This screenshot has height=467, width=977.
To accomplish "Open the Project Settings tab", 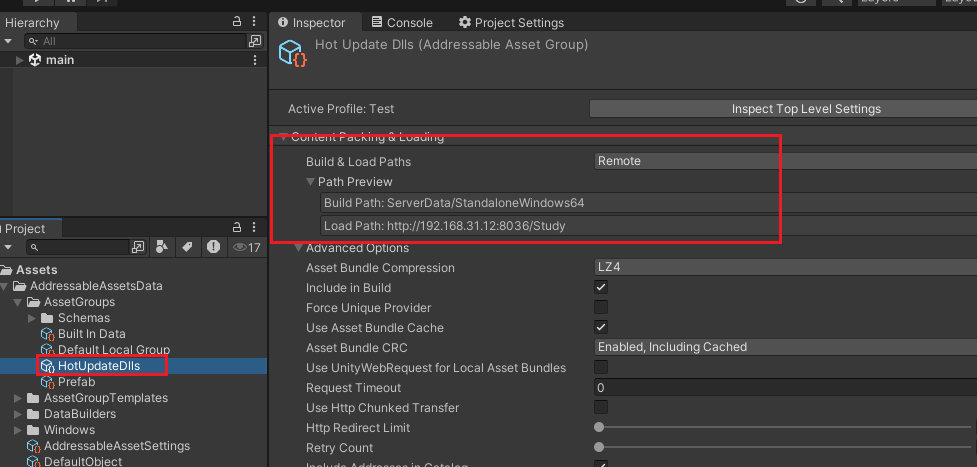I will pyautogui.click(x=511, y=22).
